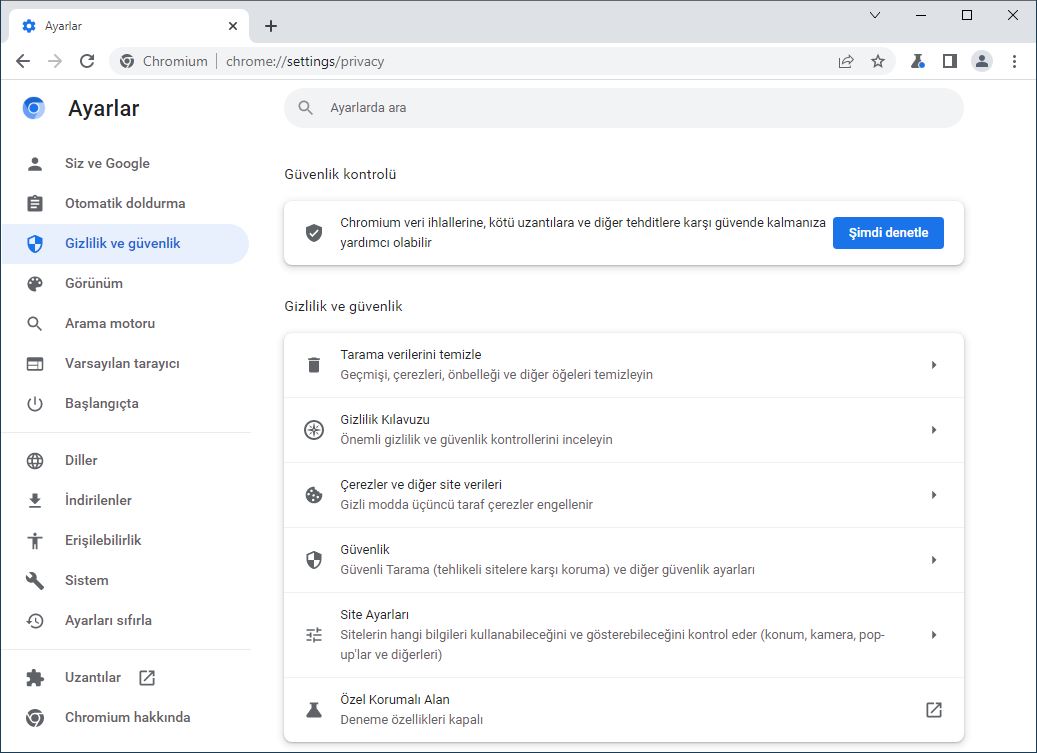
Task: Expand arrow for Güvenlik row
Action: [934, 560]
